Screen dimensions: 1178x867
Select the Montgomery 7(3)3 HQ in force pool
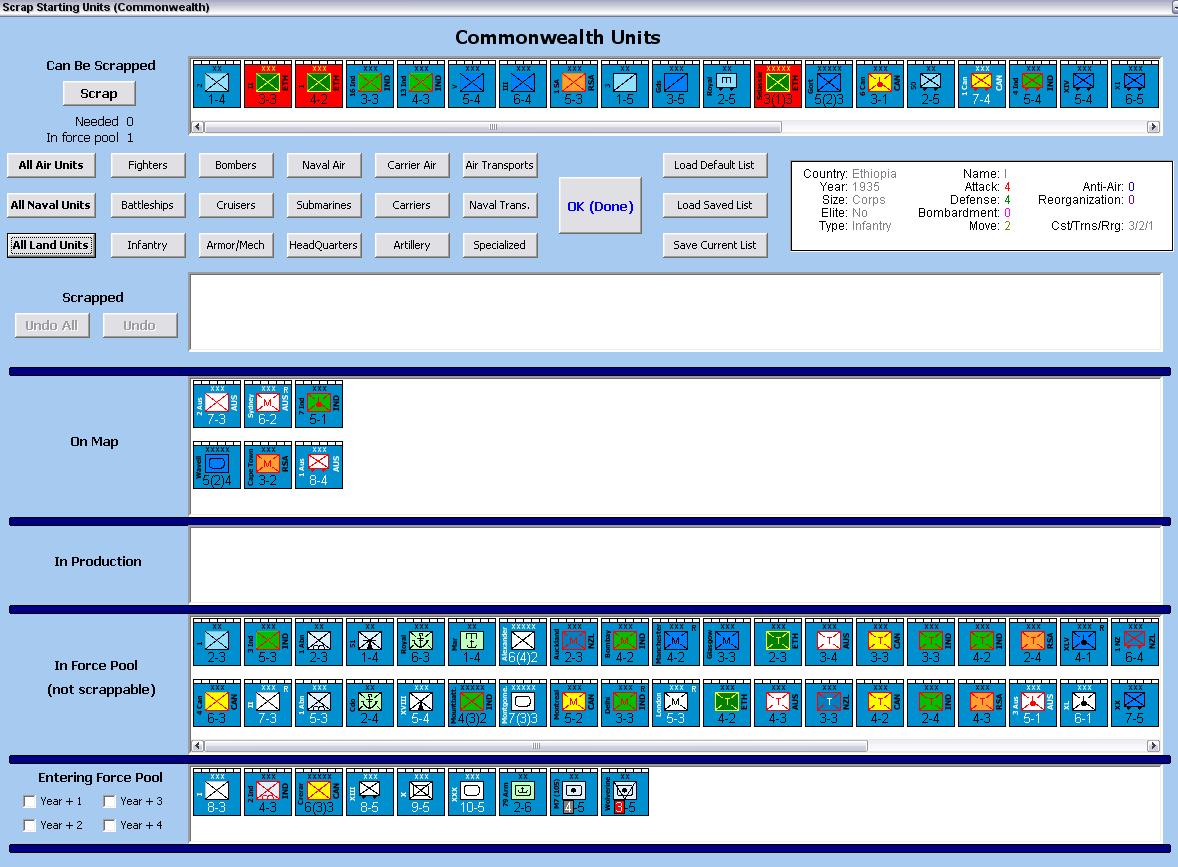pyautogui.click(x=523, y=703)
